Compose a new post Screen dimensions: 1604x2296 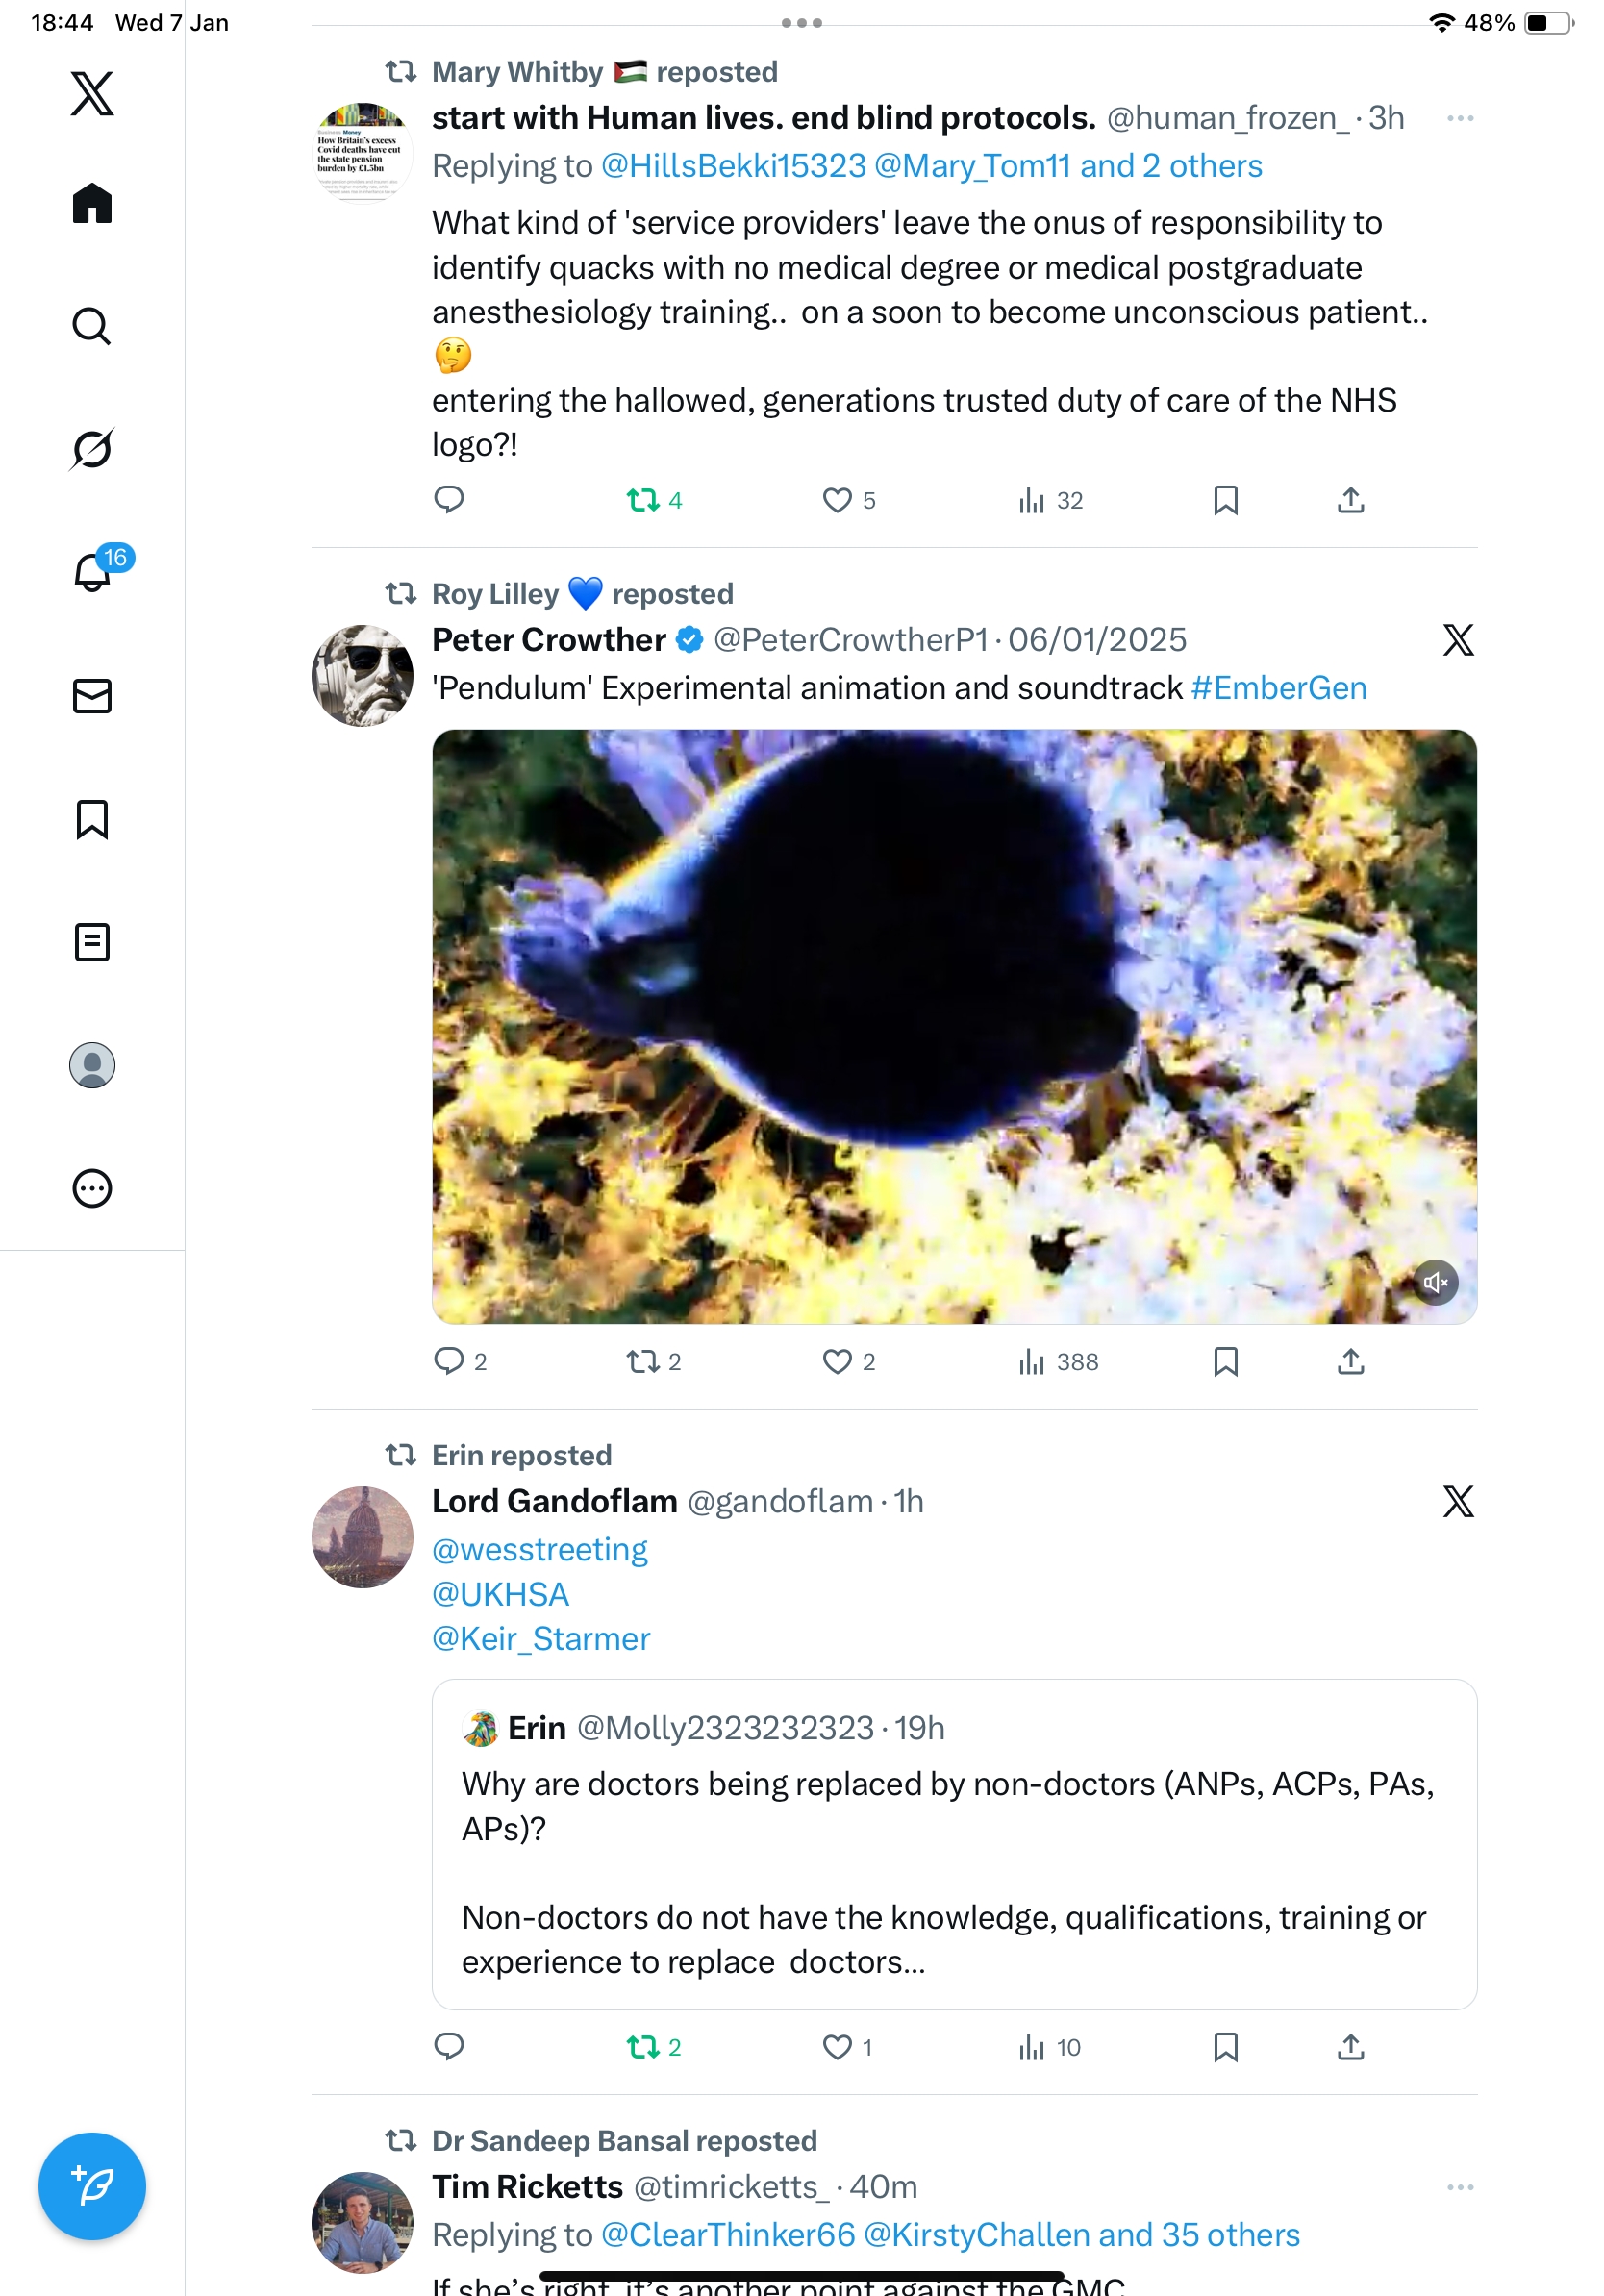pyautogui.click(x=92, y=2185)
